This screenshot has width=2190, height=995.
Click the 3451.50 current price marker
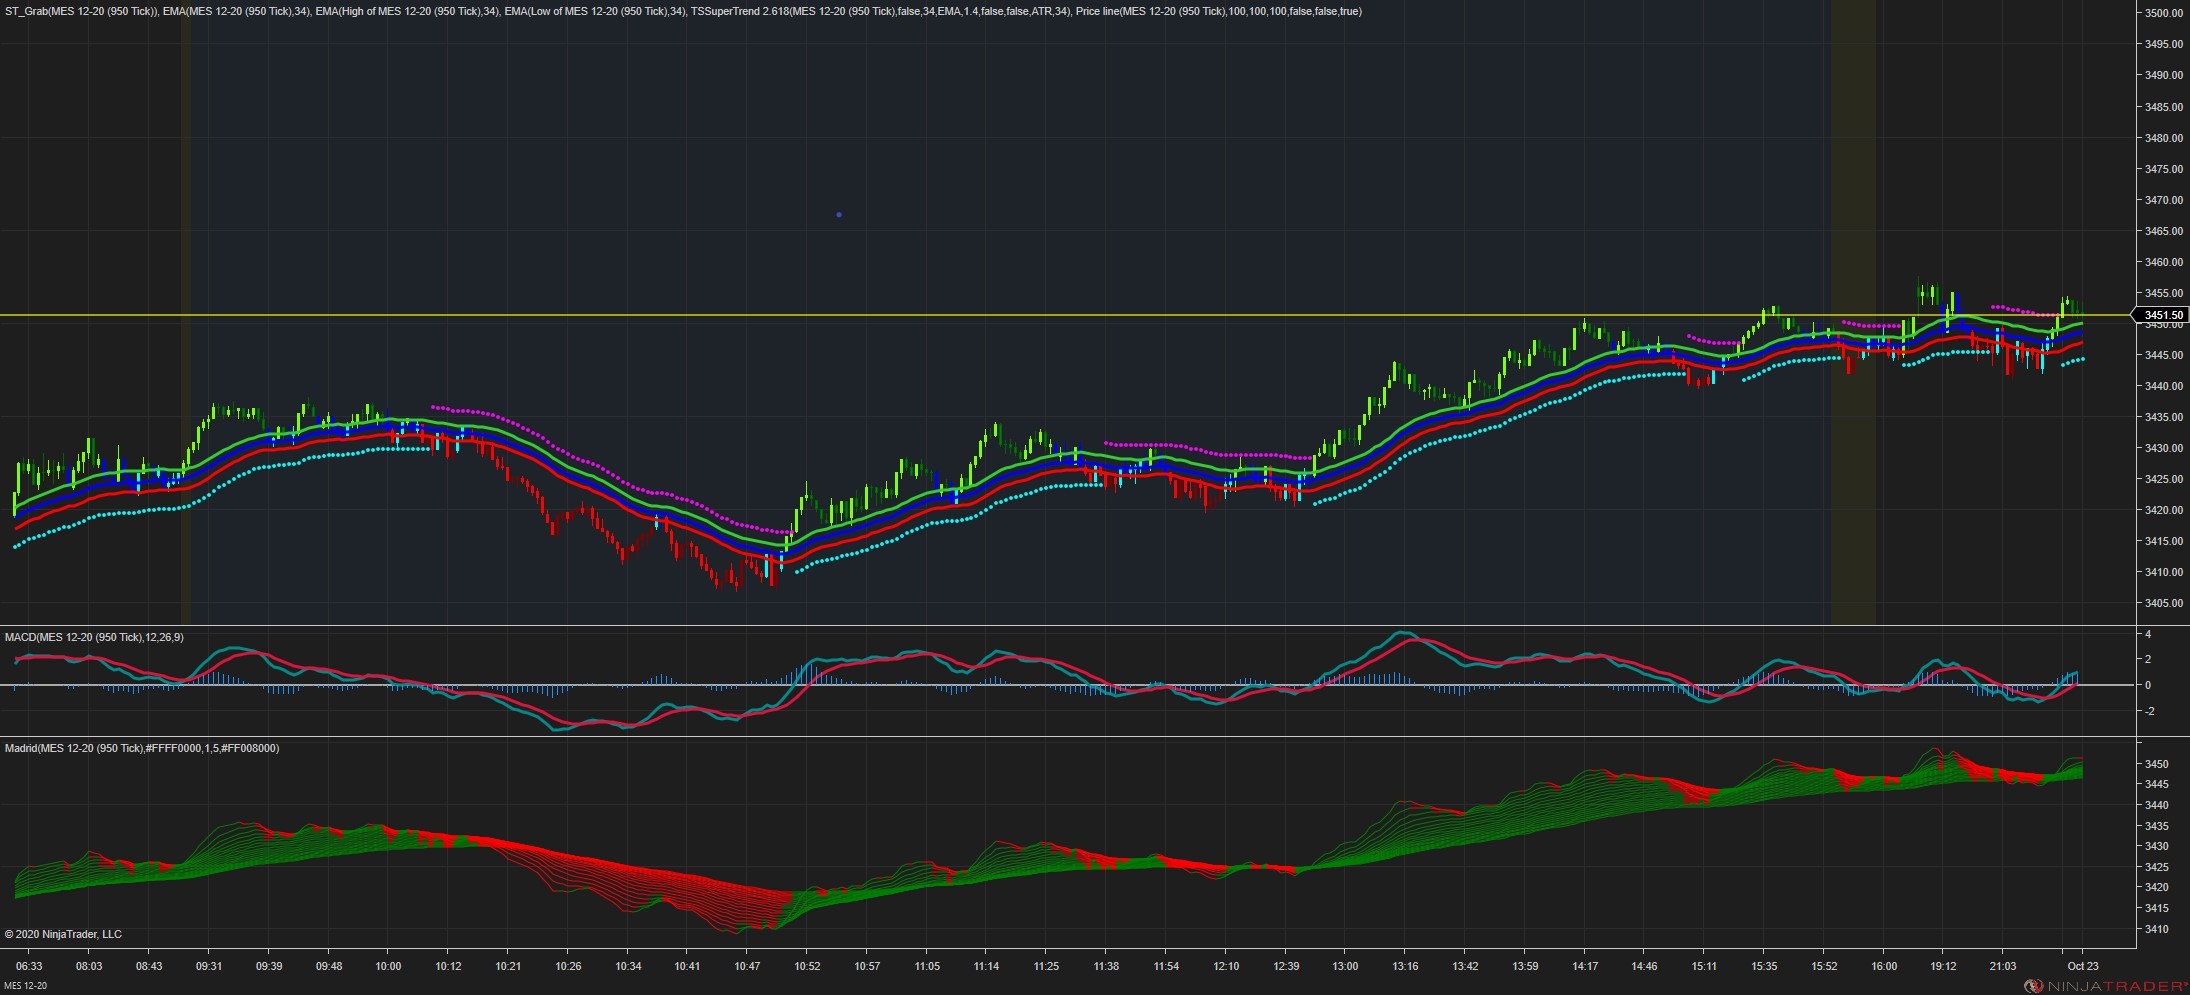pos(2163,315)
